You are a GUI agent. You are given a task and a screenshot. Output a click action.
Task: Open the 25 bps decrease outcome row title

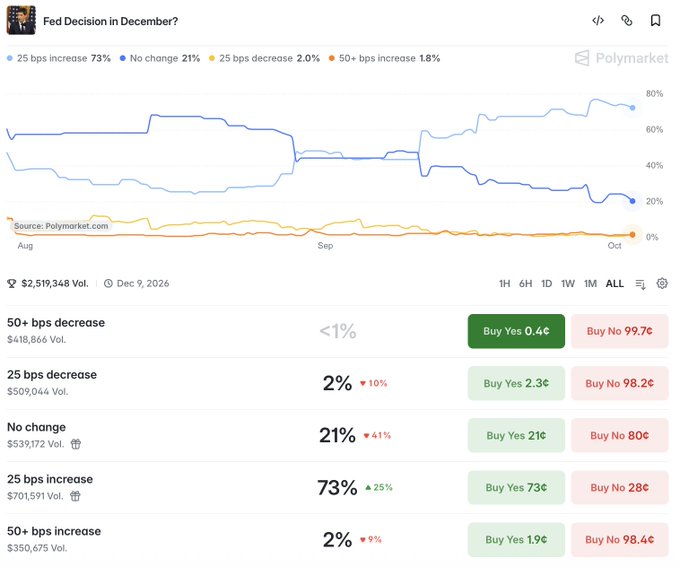pos(52,375)
